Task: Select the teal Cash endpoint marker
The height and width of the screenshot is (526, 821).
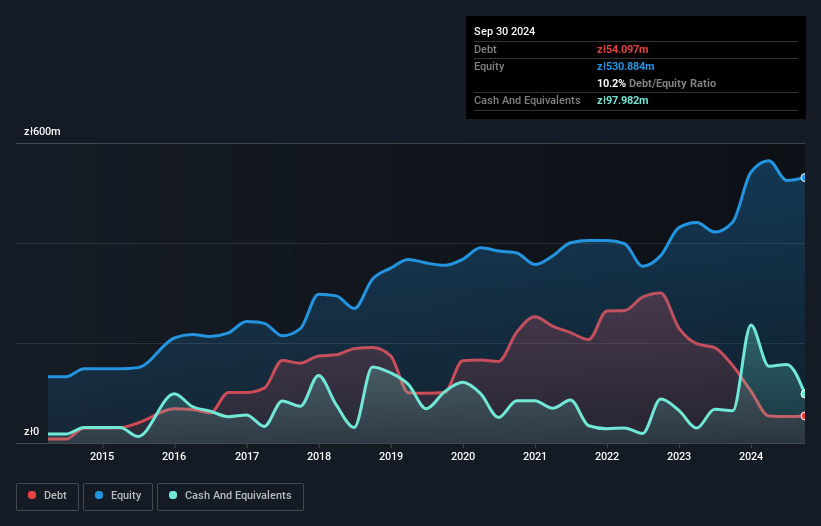Action: pyautogui.click(x=804, y=394)
